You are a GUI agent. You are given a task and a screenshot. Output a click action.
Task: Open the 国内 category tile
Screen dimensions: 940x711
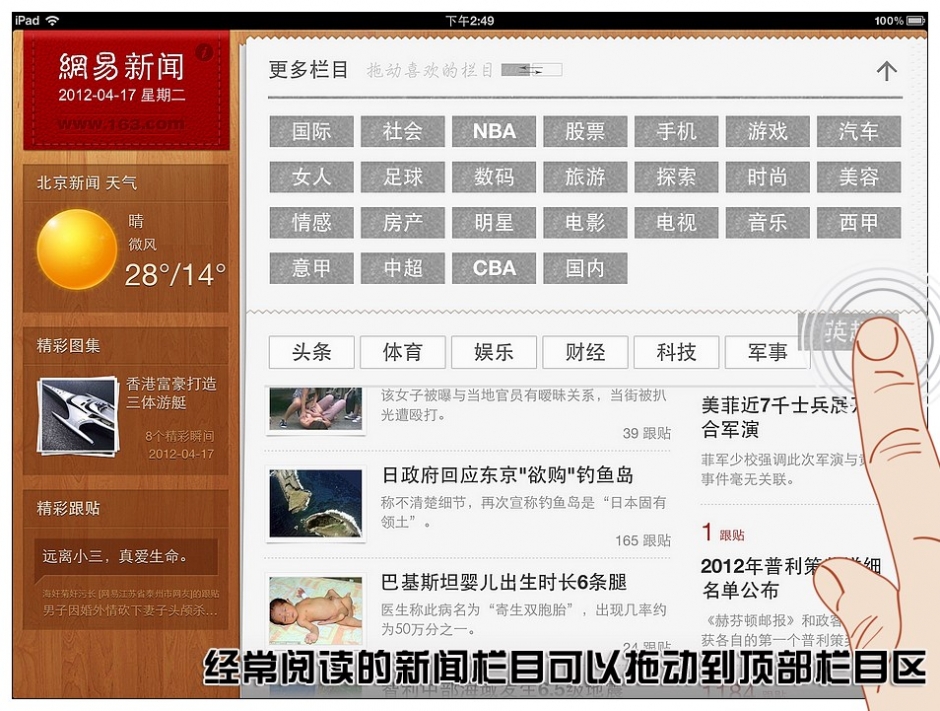tap(585, 268)
